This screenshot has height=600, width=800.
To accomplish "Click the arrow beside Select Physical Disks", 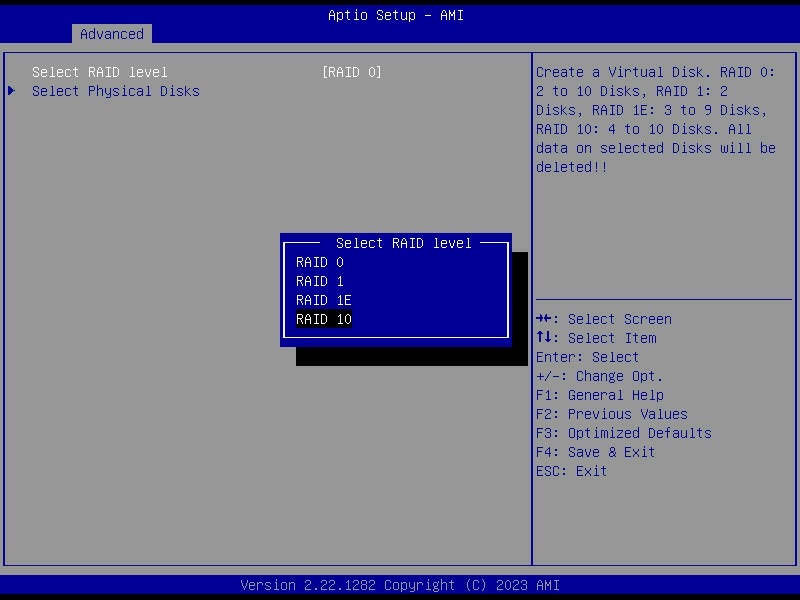I will coord(12,91).
